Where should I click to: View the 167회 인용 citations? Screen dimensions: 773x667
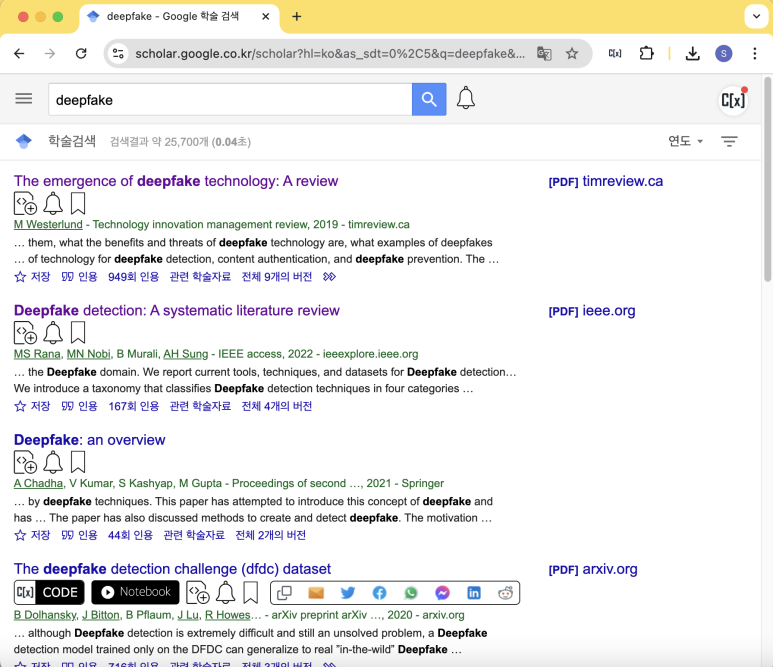click(x=134, y=406)
